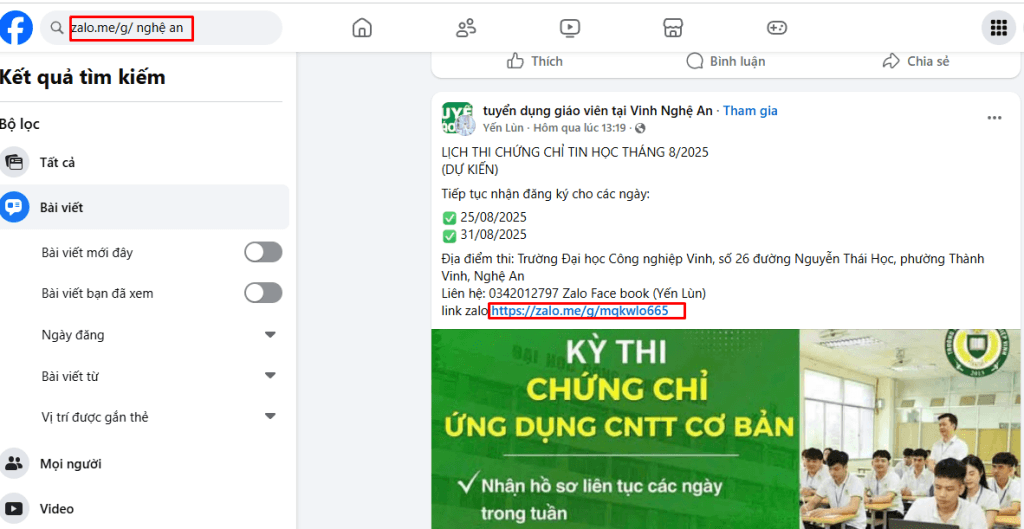Open the Gaming icon
The image size is (1024, 529).
[777, 28]
